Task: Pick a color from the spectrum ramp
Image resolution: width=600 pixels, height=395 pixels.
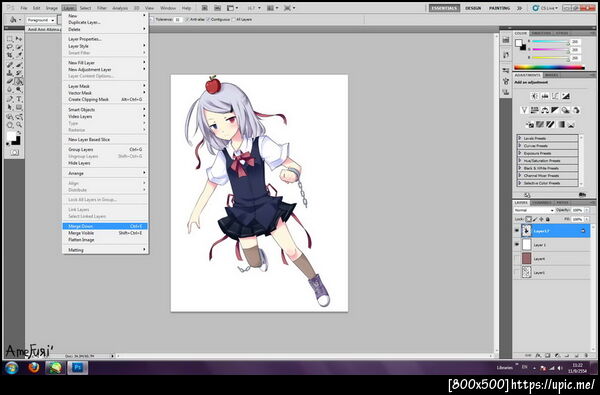Action: coord(549,67)
